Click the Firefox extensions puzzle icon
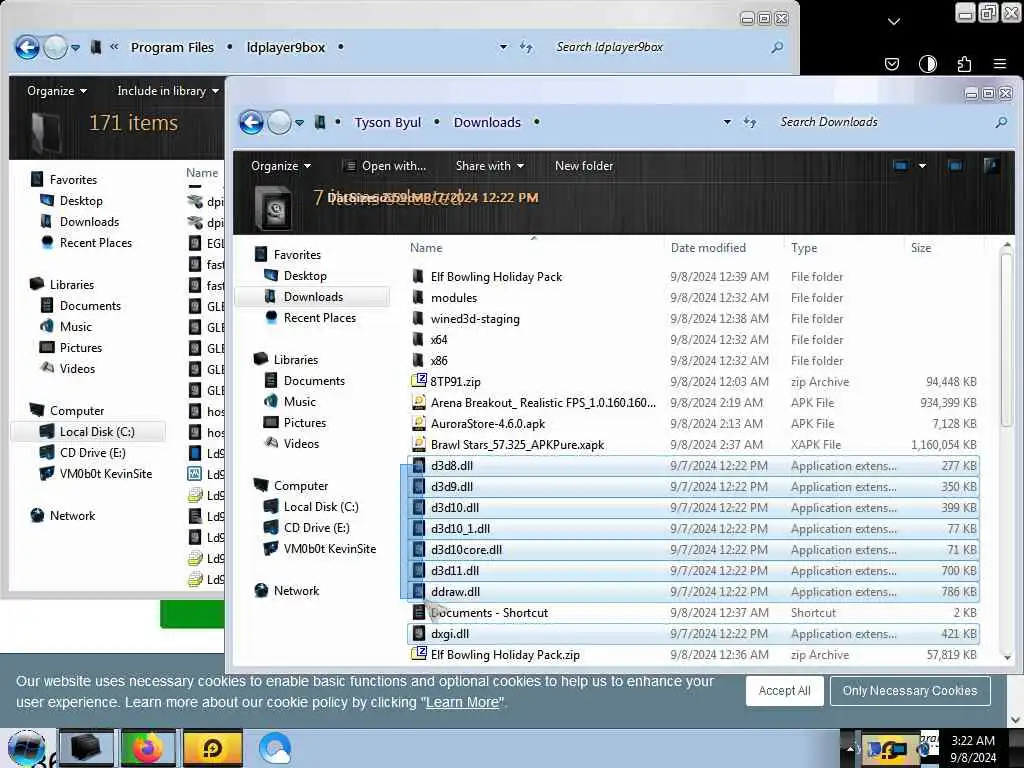Screen dimensions: 1024x768 (x=964, y=63)
